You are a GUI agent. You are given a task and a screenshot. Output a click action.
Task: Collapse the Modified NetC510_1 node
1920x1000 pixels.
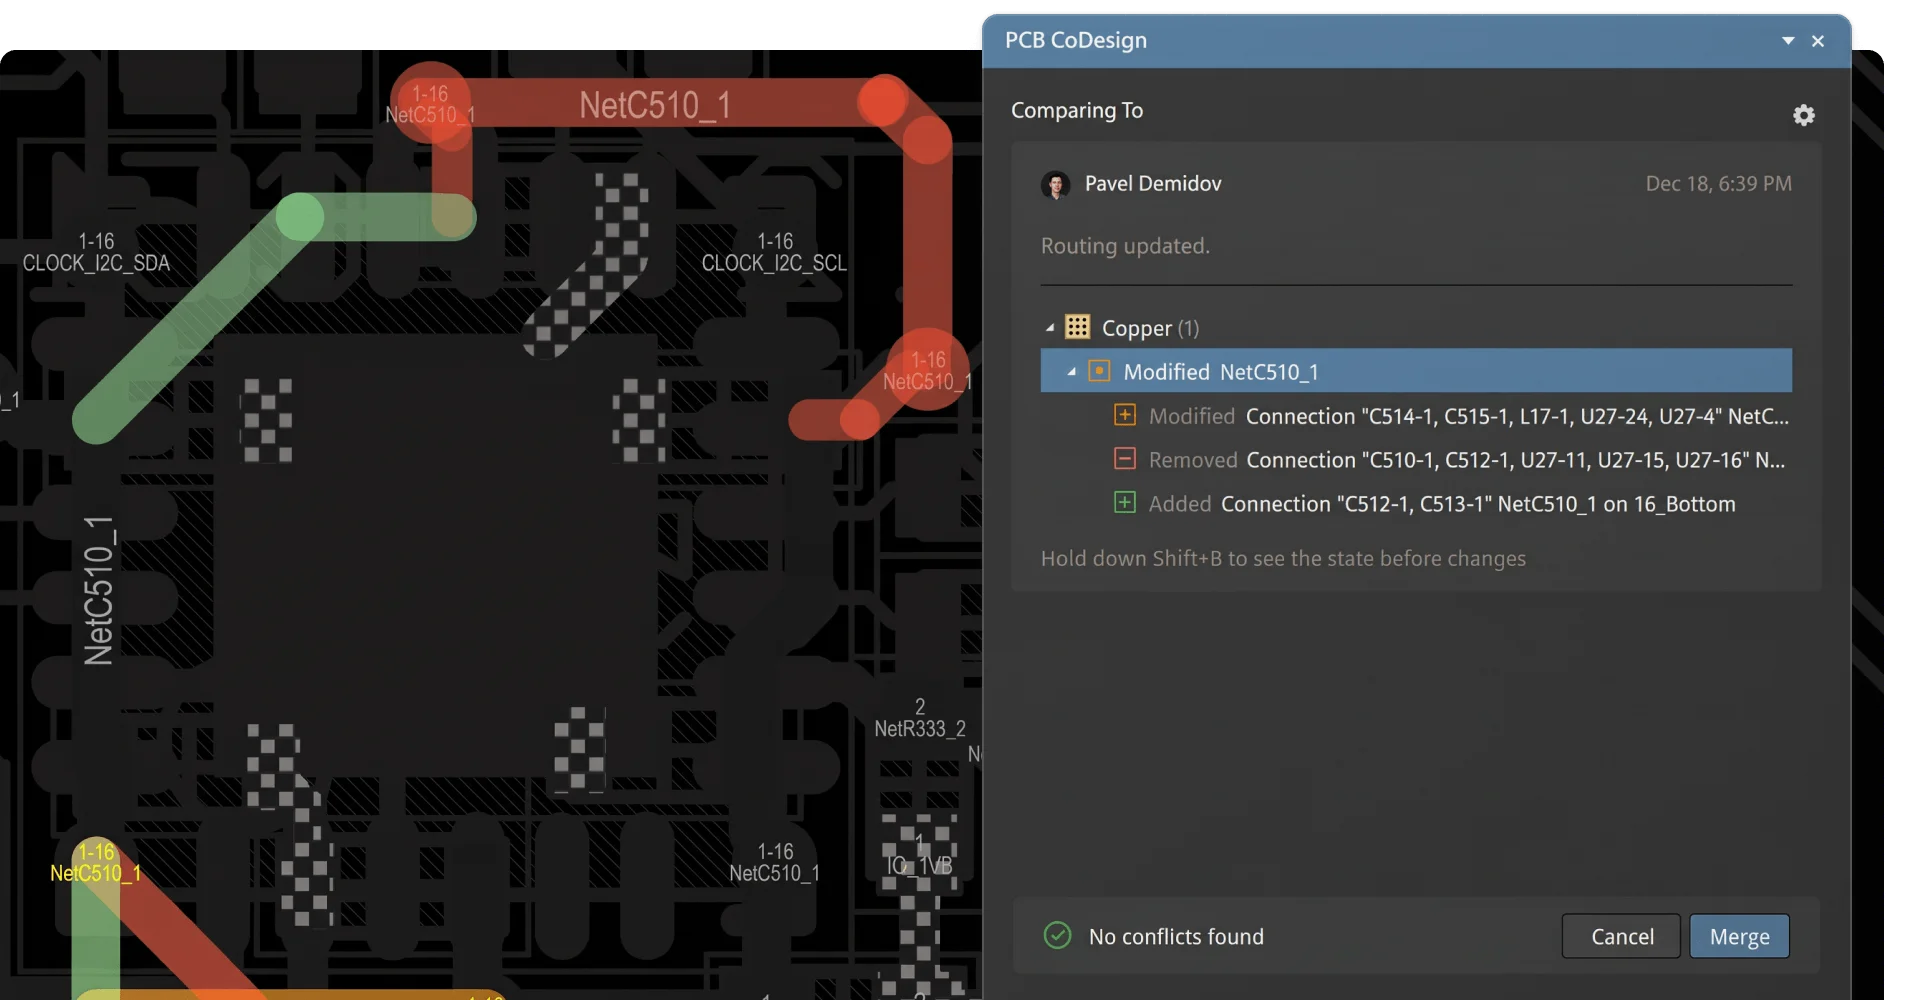tap(1072, 372)
